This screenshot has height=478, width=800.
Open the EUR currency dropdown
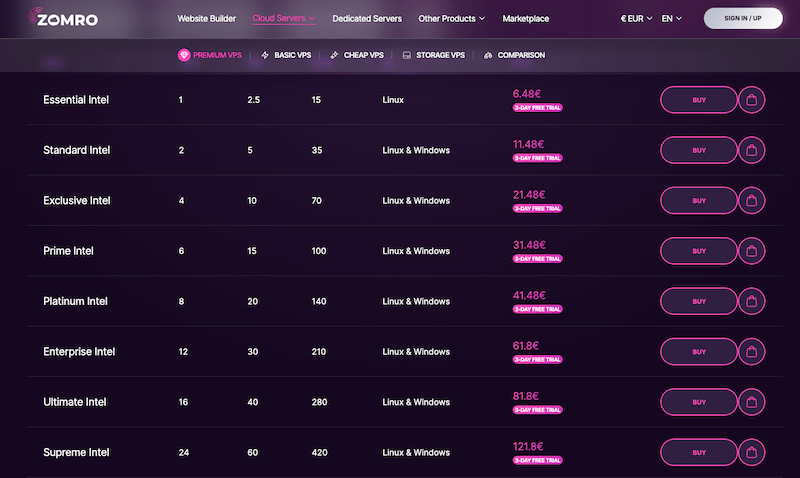point(636,18)
